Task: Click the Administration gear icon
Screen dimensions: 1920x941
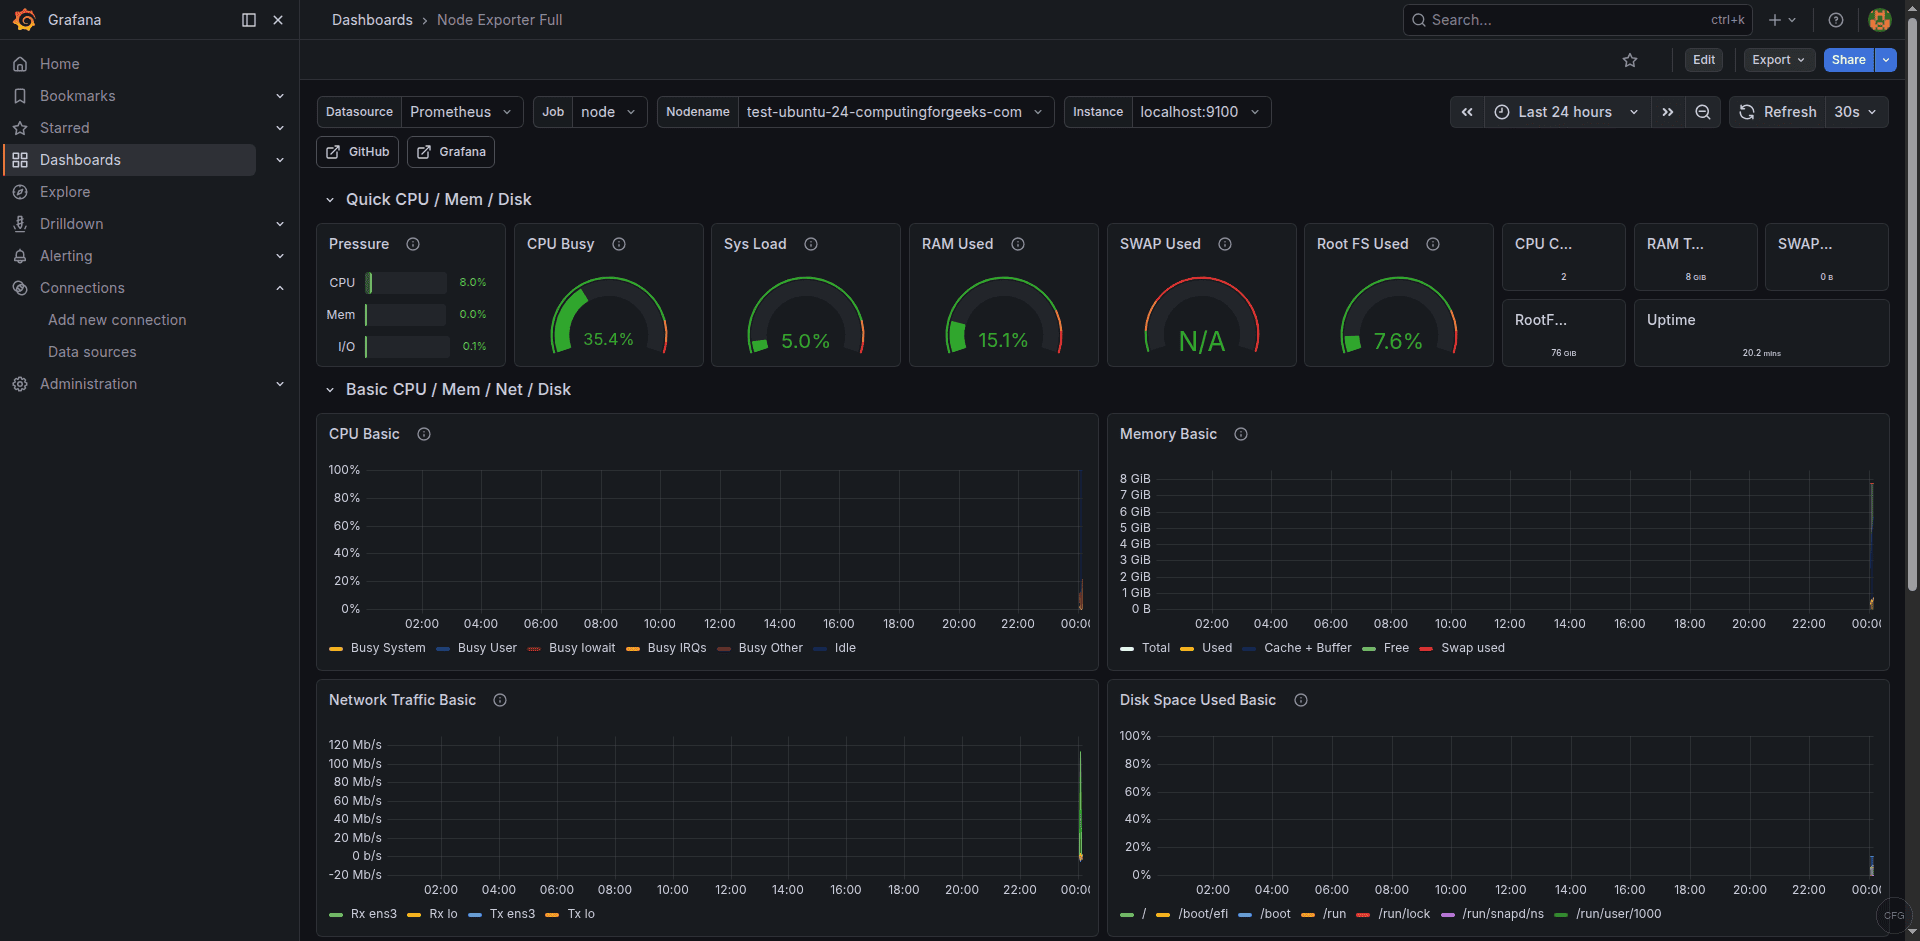Action: point(20,384)
